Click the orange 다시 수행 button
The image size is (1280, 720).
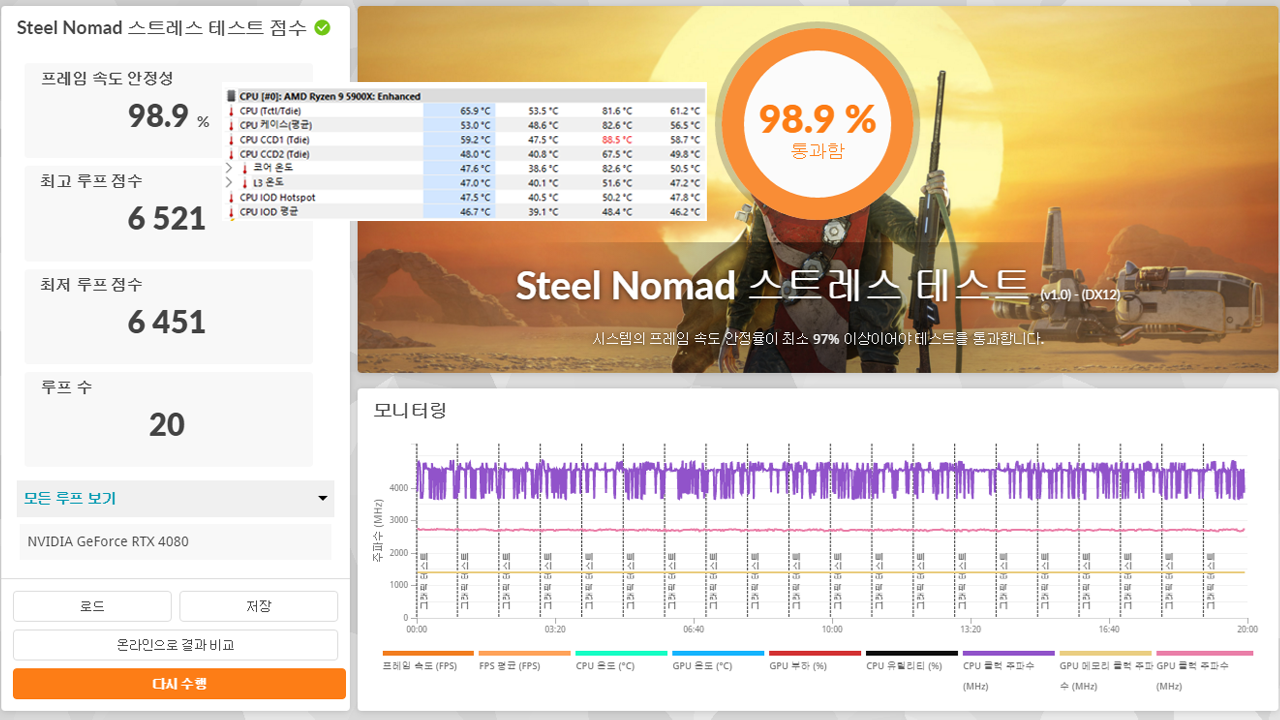coord(179,684)
